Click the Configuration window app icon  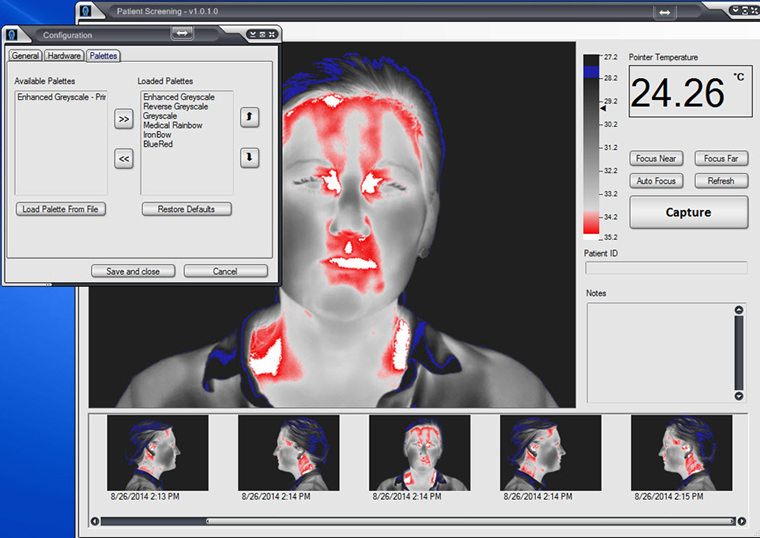click(x=12, y=35)
